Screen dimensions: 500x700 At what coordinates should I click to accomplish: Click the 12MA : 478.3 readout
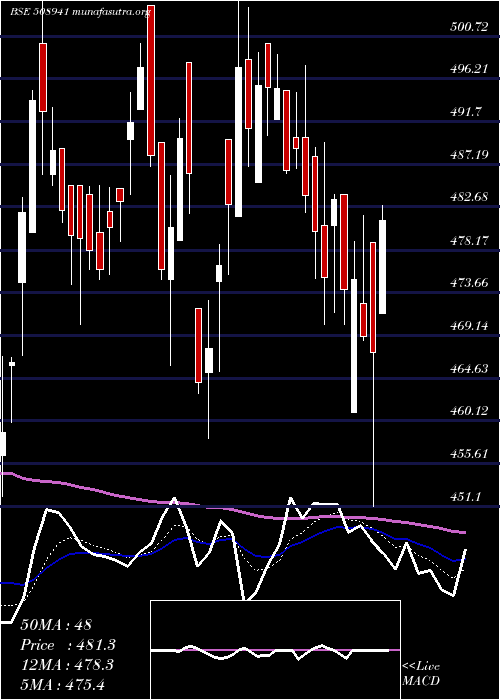click(67, 665)
